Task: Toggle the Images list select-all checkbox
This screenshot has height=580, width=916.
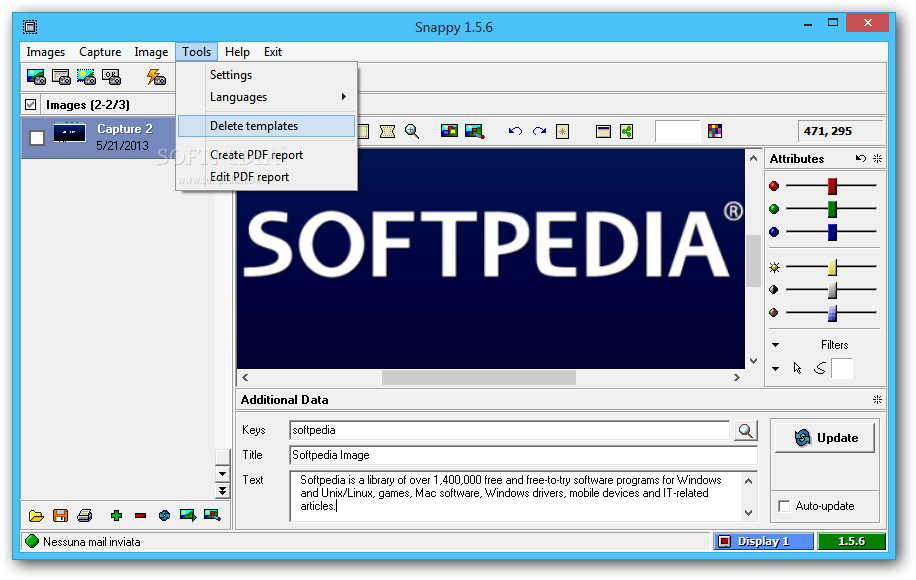Action: tap(31, 105)
